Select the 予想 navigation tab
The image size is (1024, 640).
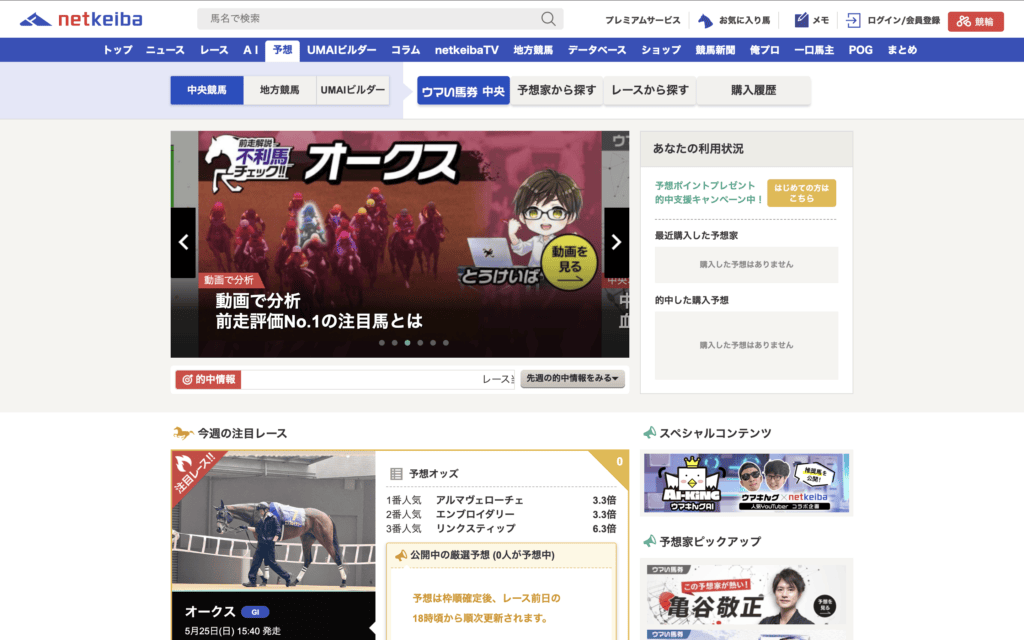(282, 50)
